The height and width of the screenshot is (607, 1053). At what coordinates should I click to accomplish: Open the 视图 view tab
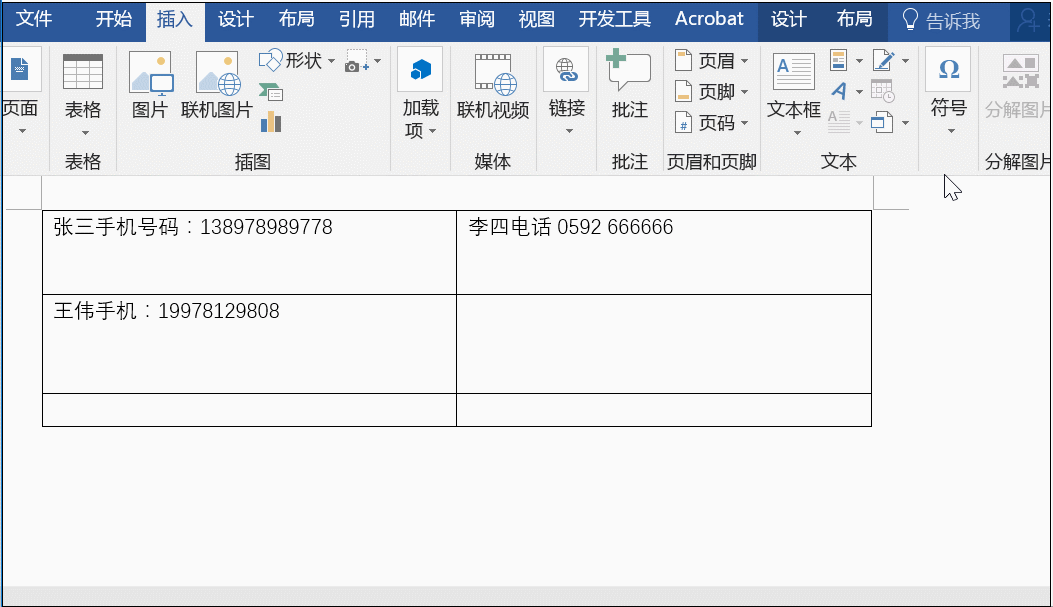(537, 19)
